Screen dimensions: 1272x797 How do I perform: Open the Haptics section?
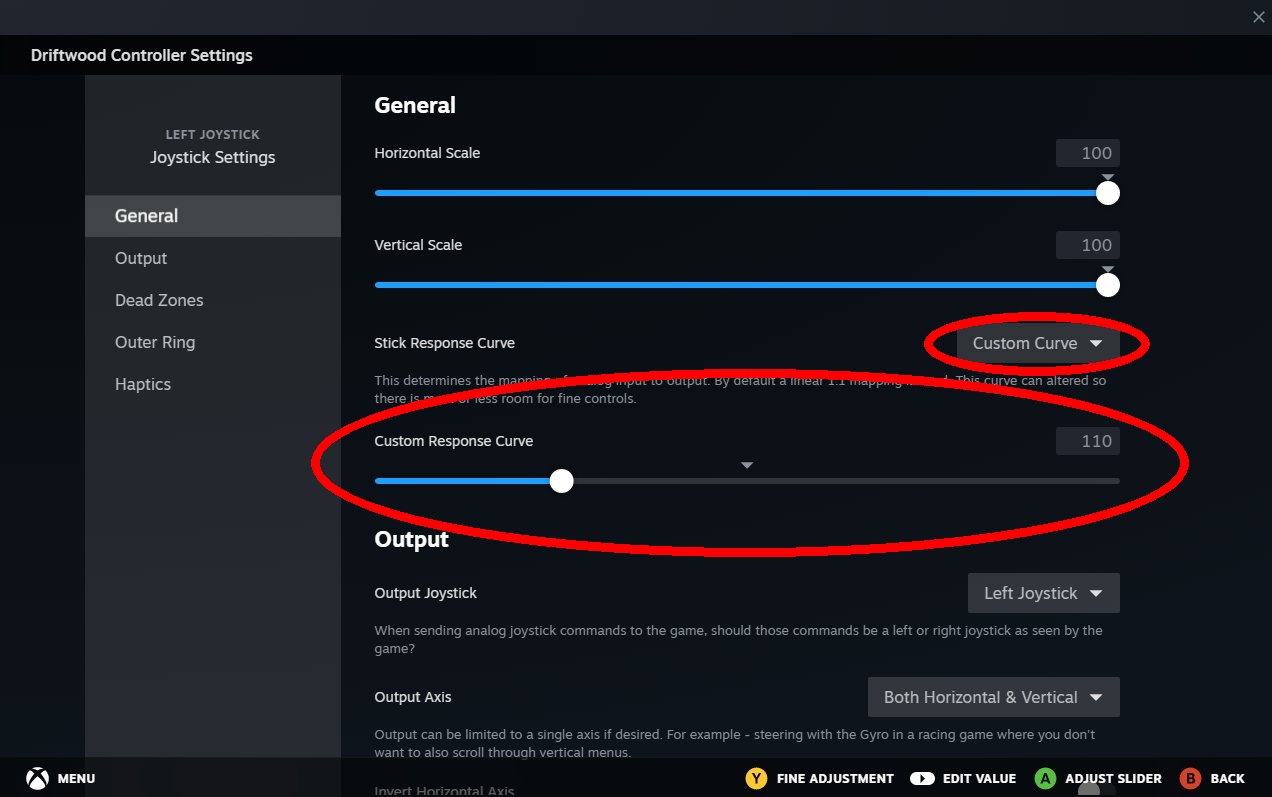pyautogui.click(x=143, y=384)
